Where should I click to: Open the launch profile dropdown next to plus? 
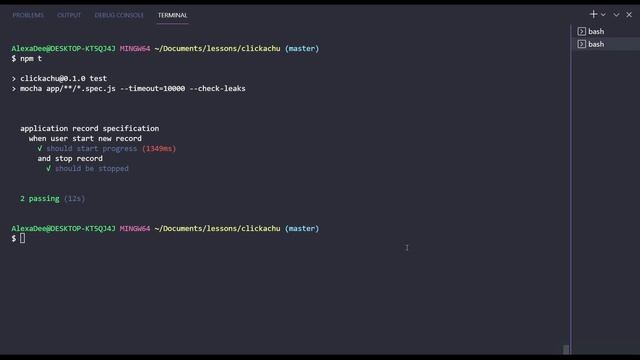(603, 15)
